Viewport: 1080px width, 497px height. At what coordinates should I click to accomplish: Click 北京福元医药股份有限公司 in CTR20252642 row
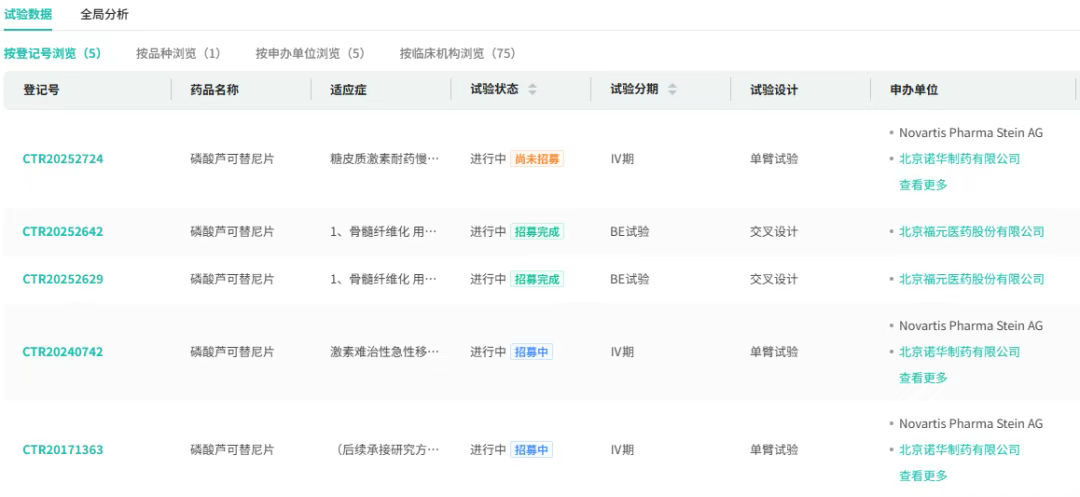pos(971,232)
